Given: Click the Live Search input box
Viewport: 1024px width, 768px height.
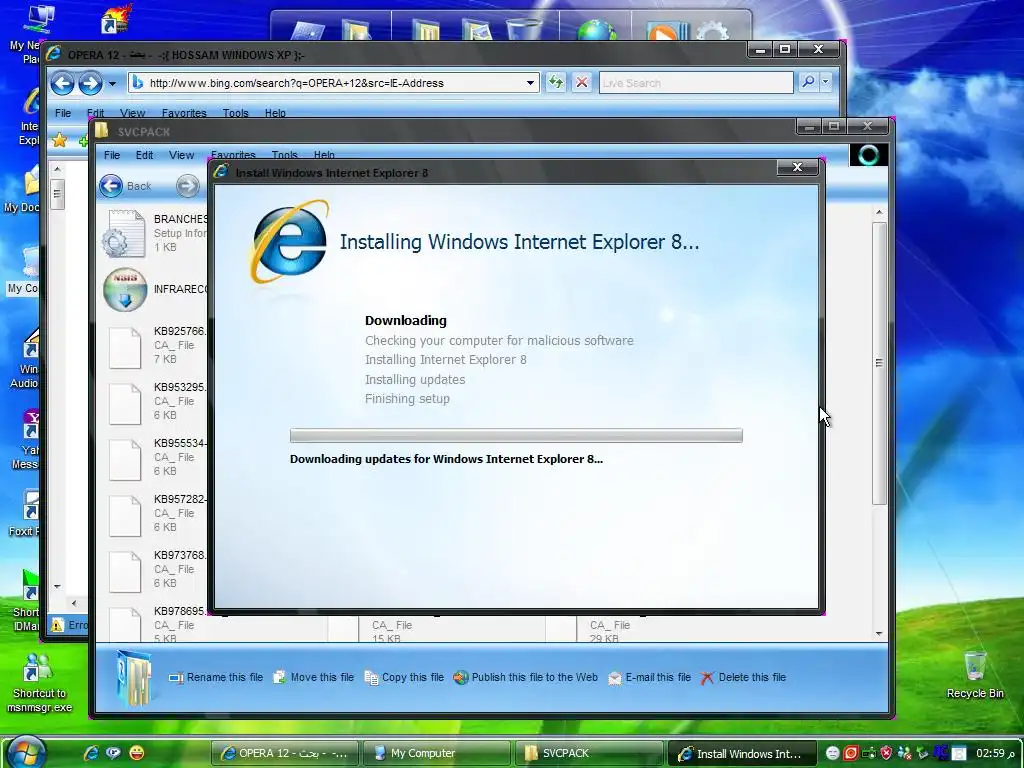Looking at the screenshot, I should click(x=696, y=83).
